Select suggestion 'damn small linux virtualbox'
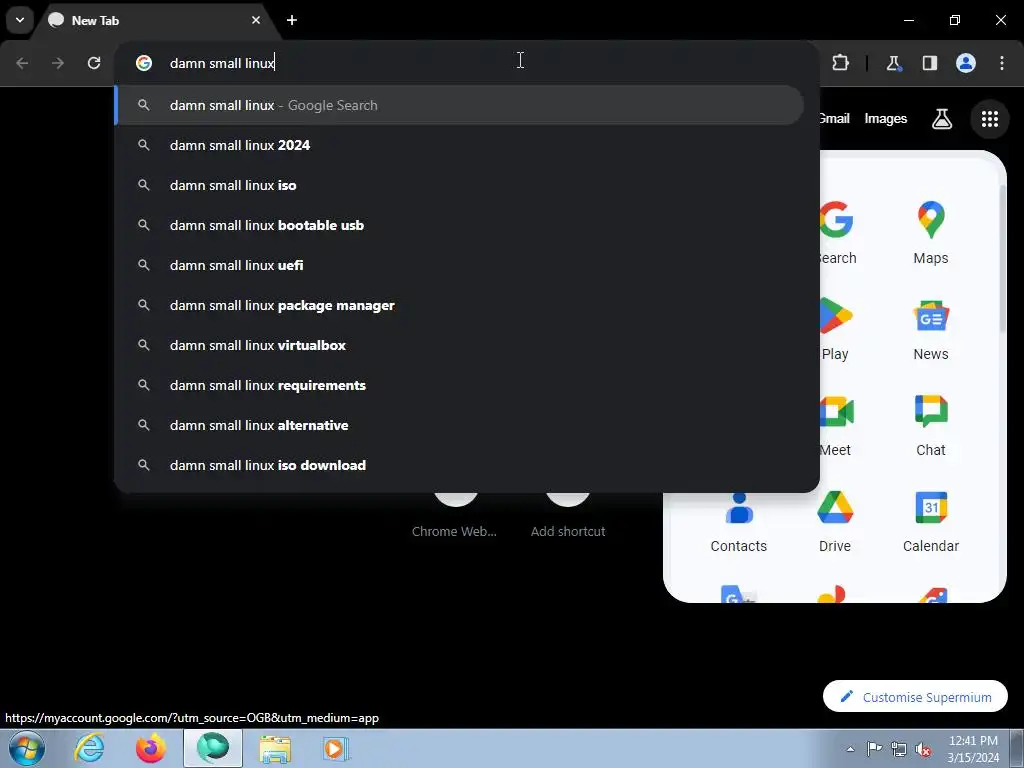The image size is (1024, 768). [460, 345]
